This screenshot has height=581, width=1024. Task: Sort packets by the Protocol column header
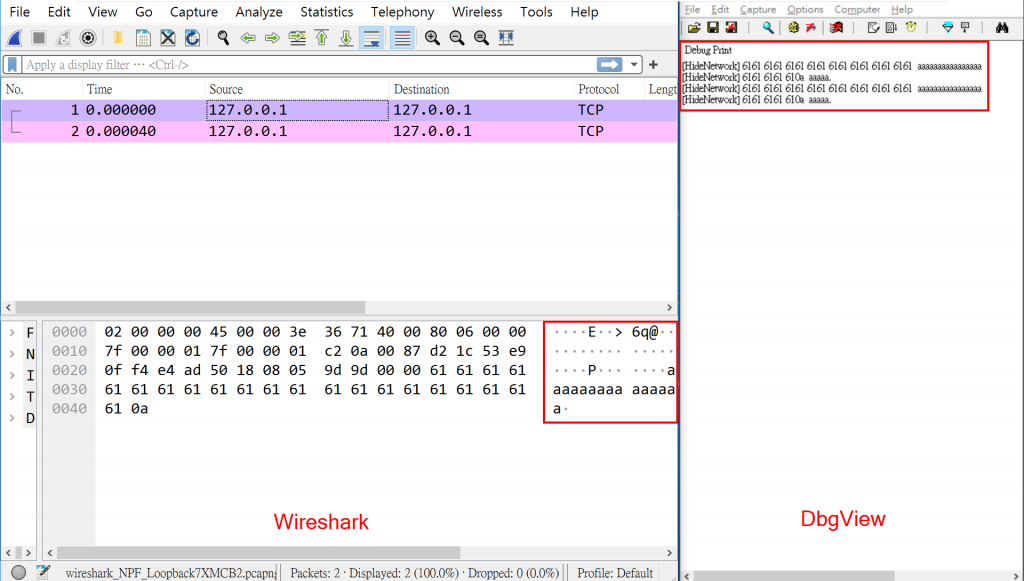609,89
